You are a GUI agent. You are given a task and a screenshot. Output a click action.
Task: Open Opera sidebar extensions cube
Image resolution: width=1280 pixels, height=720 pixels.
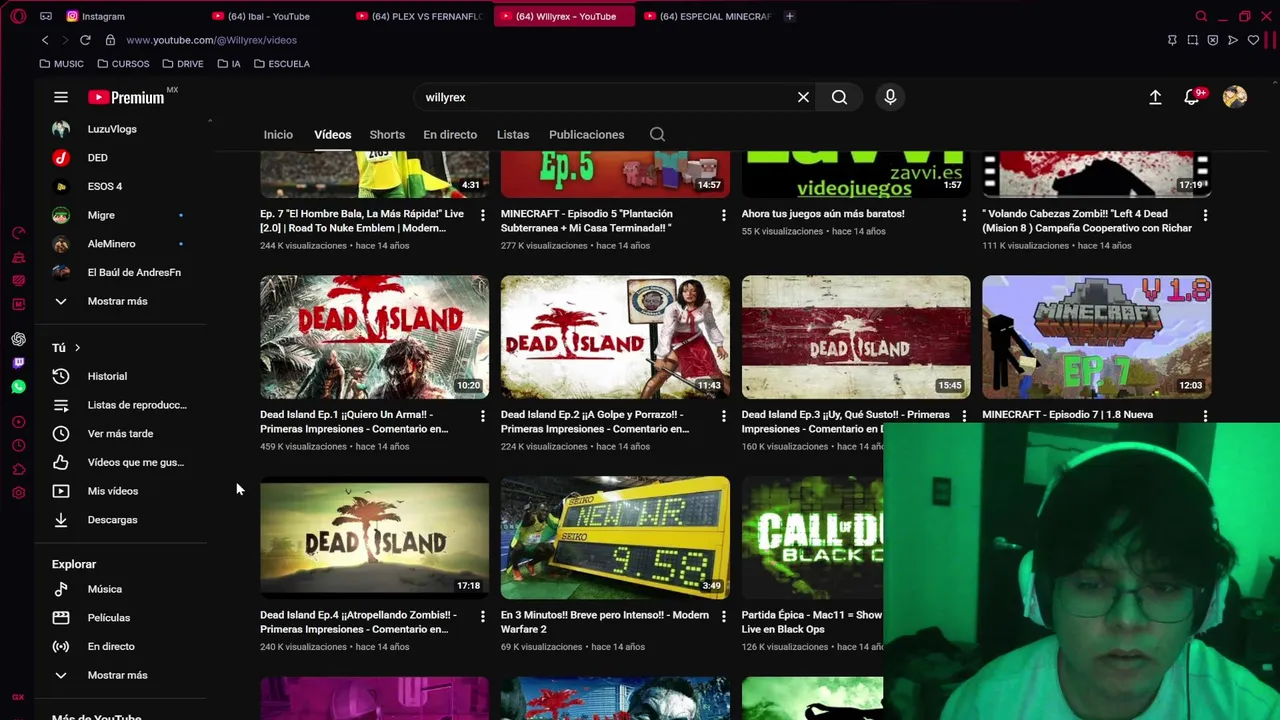coord(18,470)
